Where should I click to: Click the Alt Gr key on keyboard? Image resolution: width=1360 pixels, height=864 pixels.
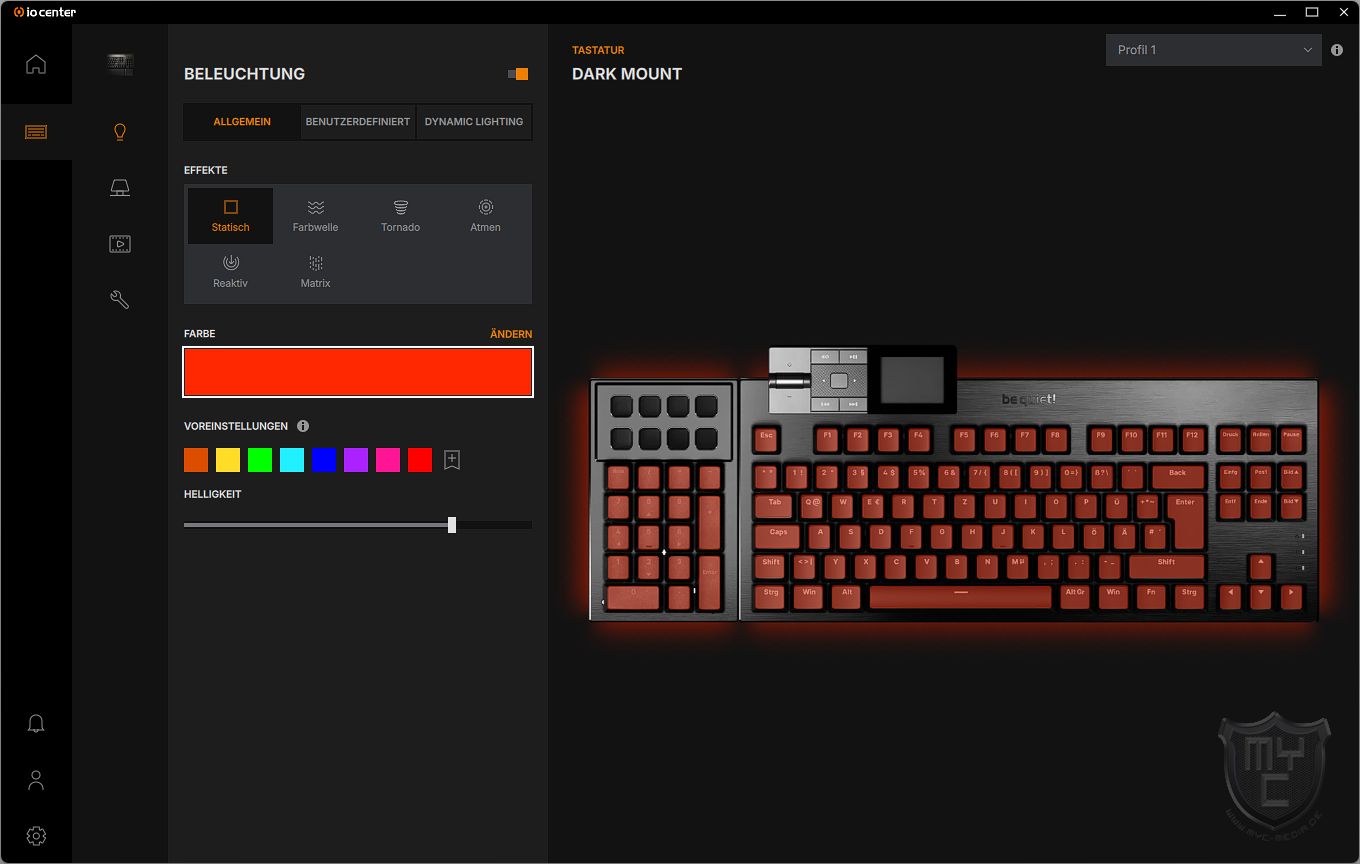click(1075, 596)
